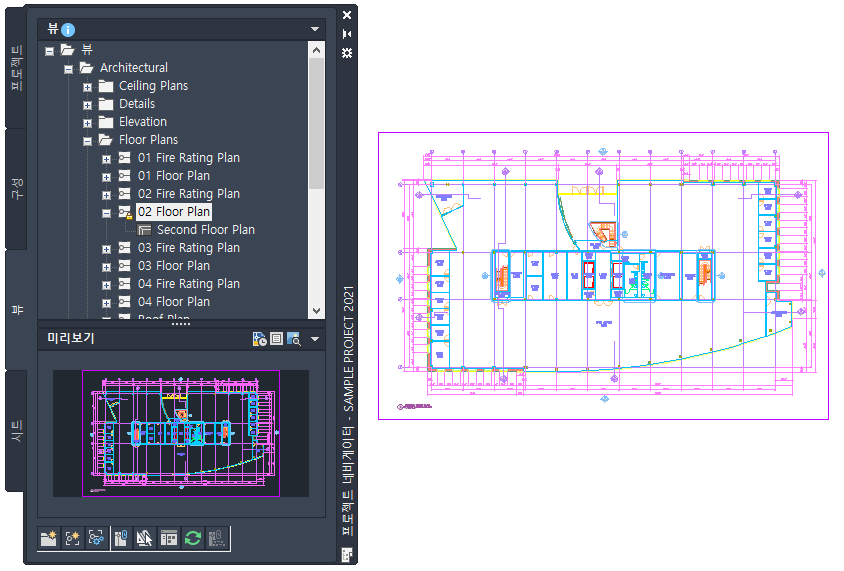This screenshot has width=844, height=571.
Task: Click the tree scrollbar up arrow
Action: (316, 51)
